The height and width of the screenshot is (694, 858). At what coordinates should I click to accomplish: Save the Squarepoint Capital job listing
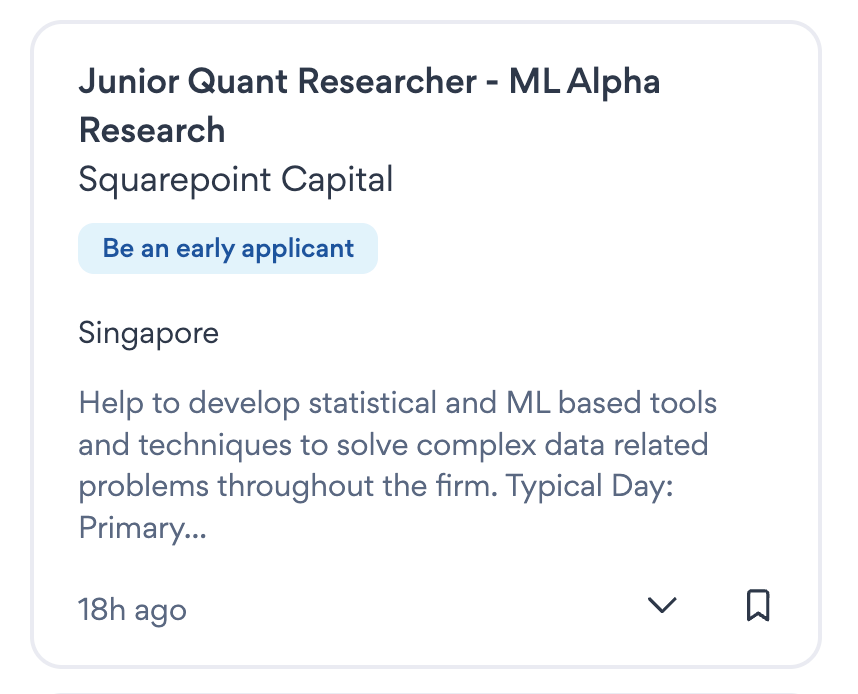(x=758, y=605)
